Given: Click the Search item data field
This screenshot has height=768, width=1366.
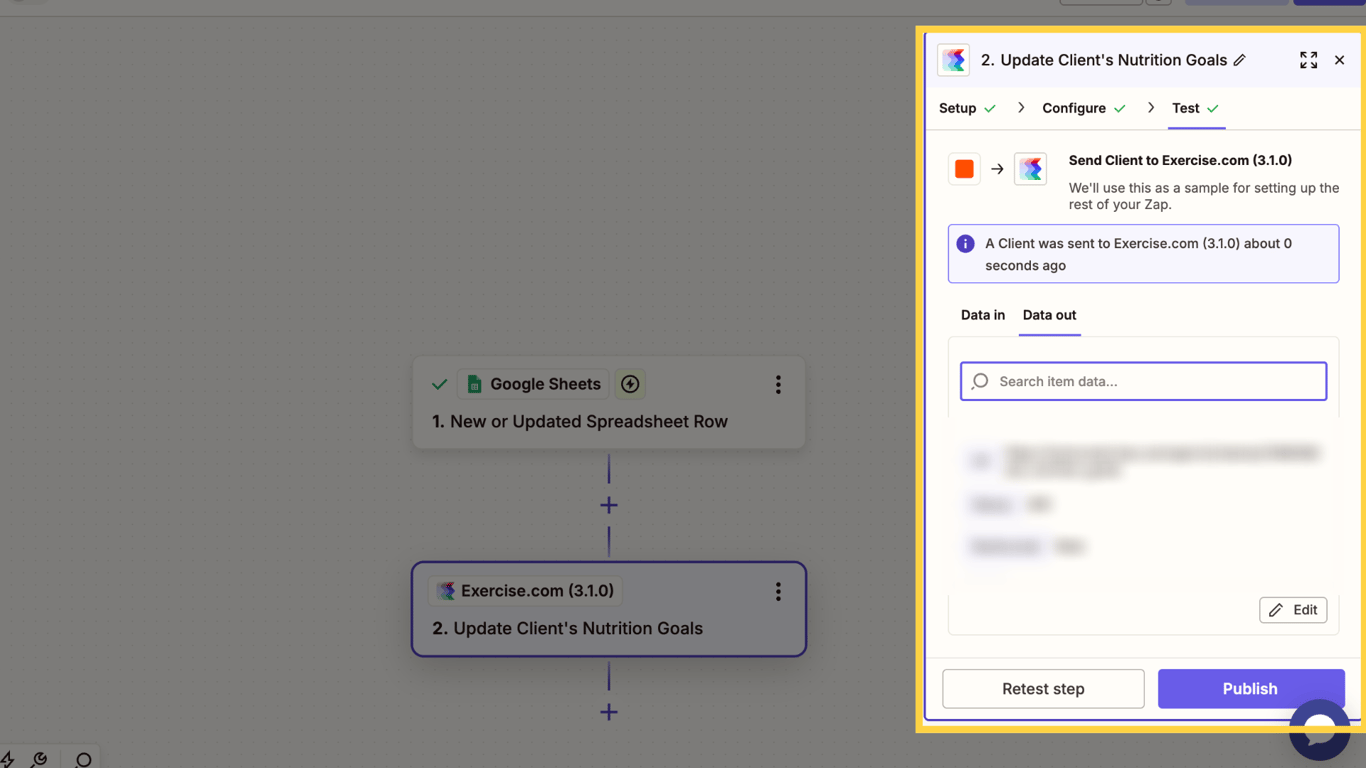Looking at the screenshot, I should tap(1144, 381).
